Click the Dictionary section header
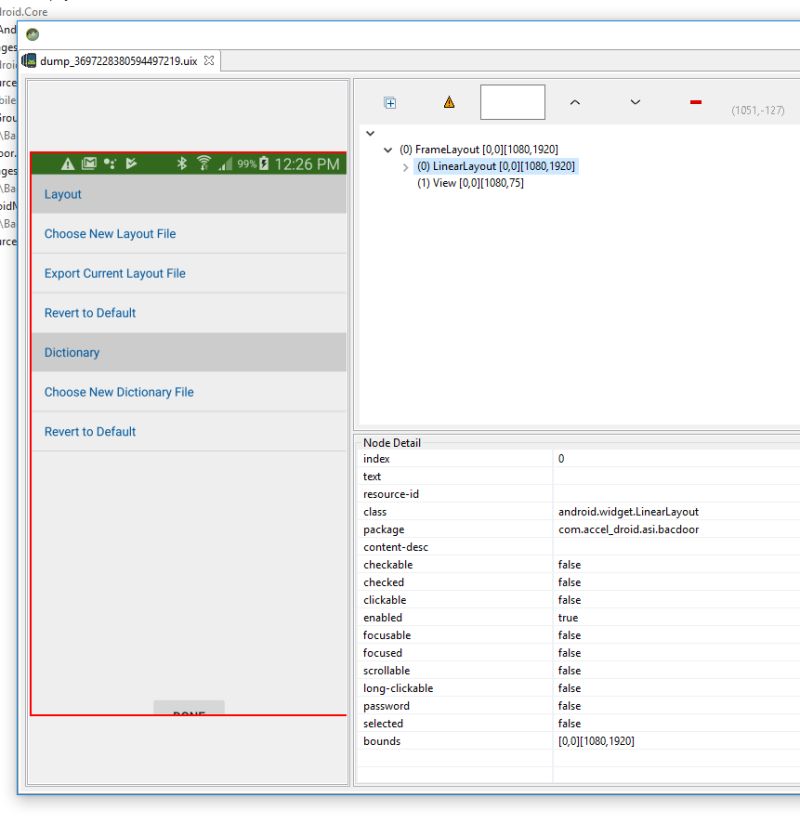The height and width of the screenshot is (823, 800). click(x=189, y=352)
